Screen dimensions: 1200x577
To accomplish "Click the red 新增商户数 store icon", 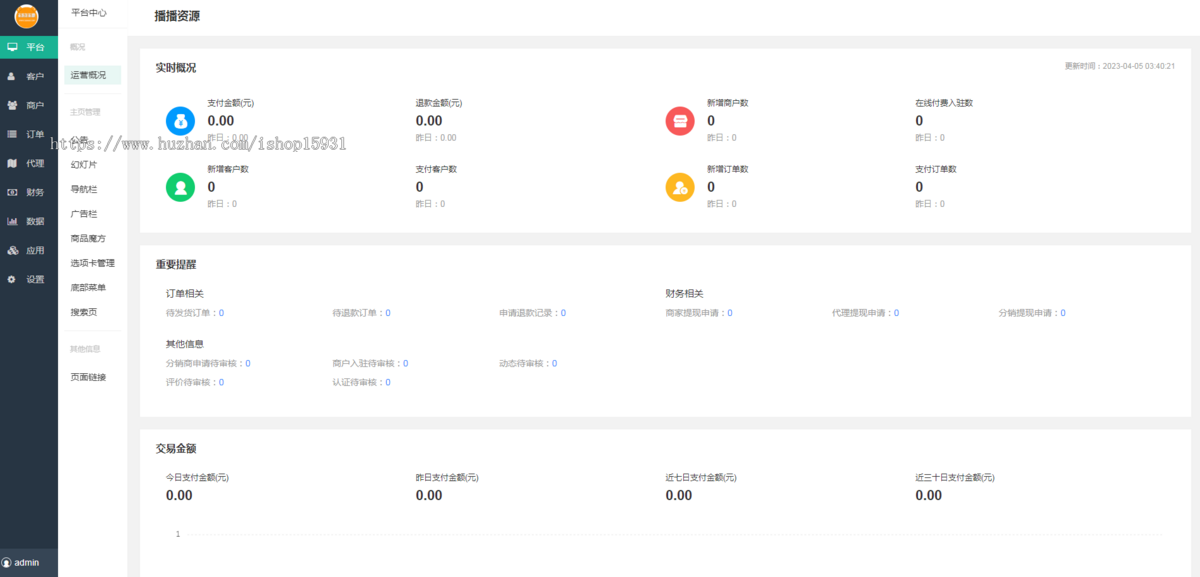I will point(680,121).
